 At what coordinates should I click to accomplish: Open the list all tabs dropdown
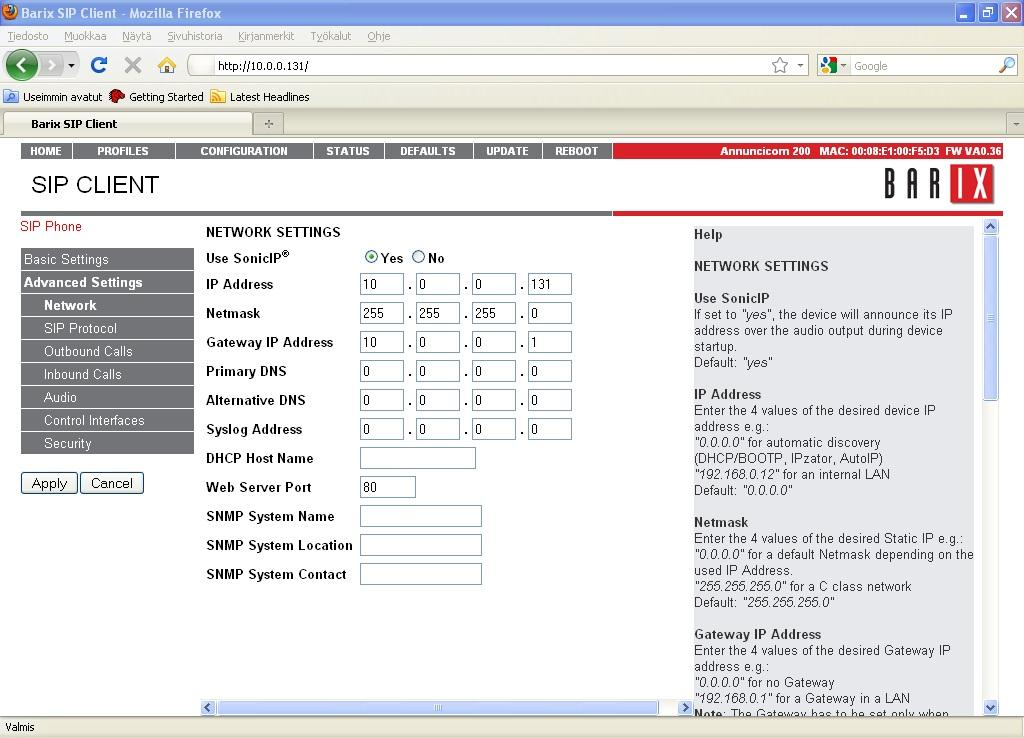[x=1016, y=123]
